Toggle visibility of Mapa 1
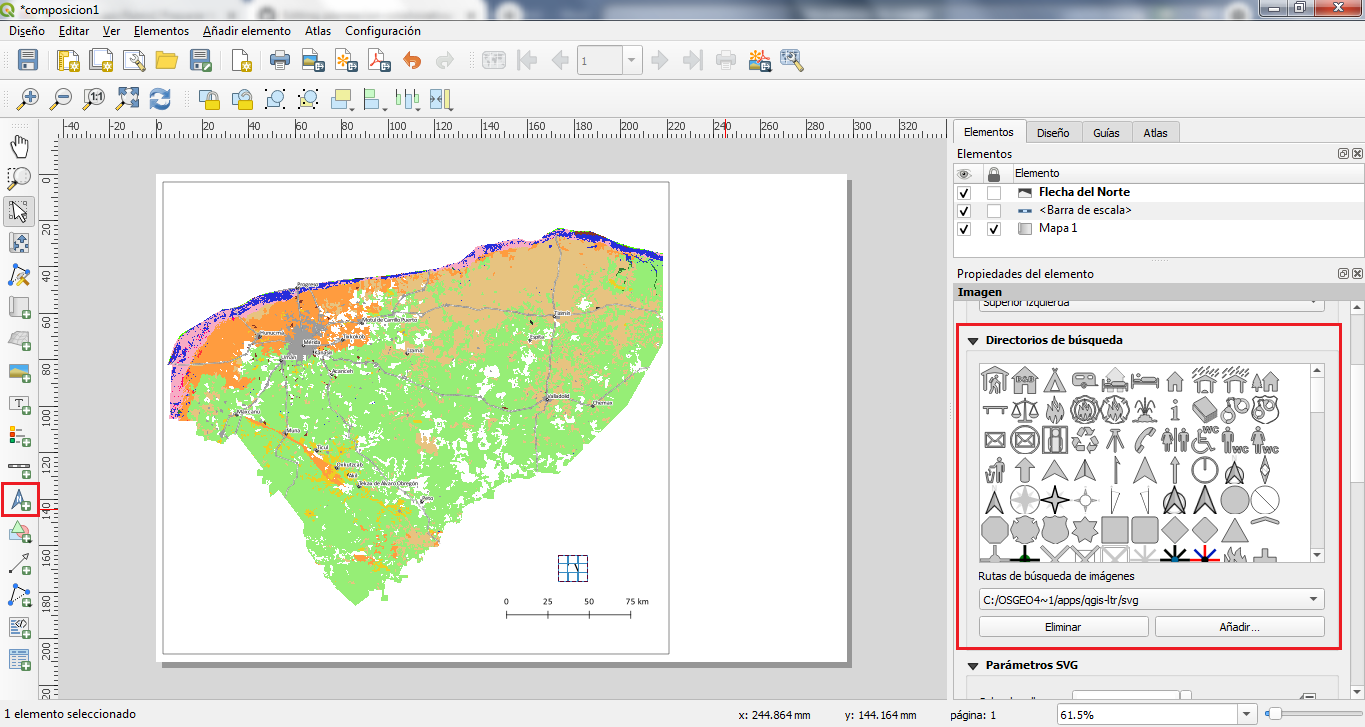 [x=964, y=229]
